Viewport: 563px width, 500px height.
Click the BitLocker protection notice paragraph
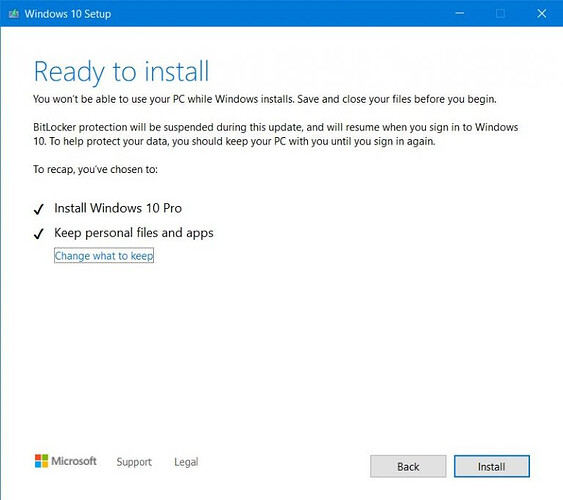tap(275, 134)
